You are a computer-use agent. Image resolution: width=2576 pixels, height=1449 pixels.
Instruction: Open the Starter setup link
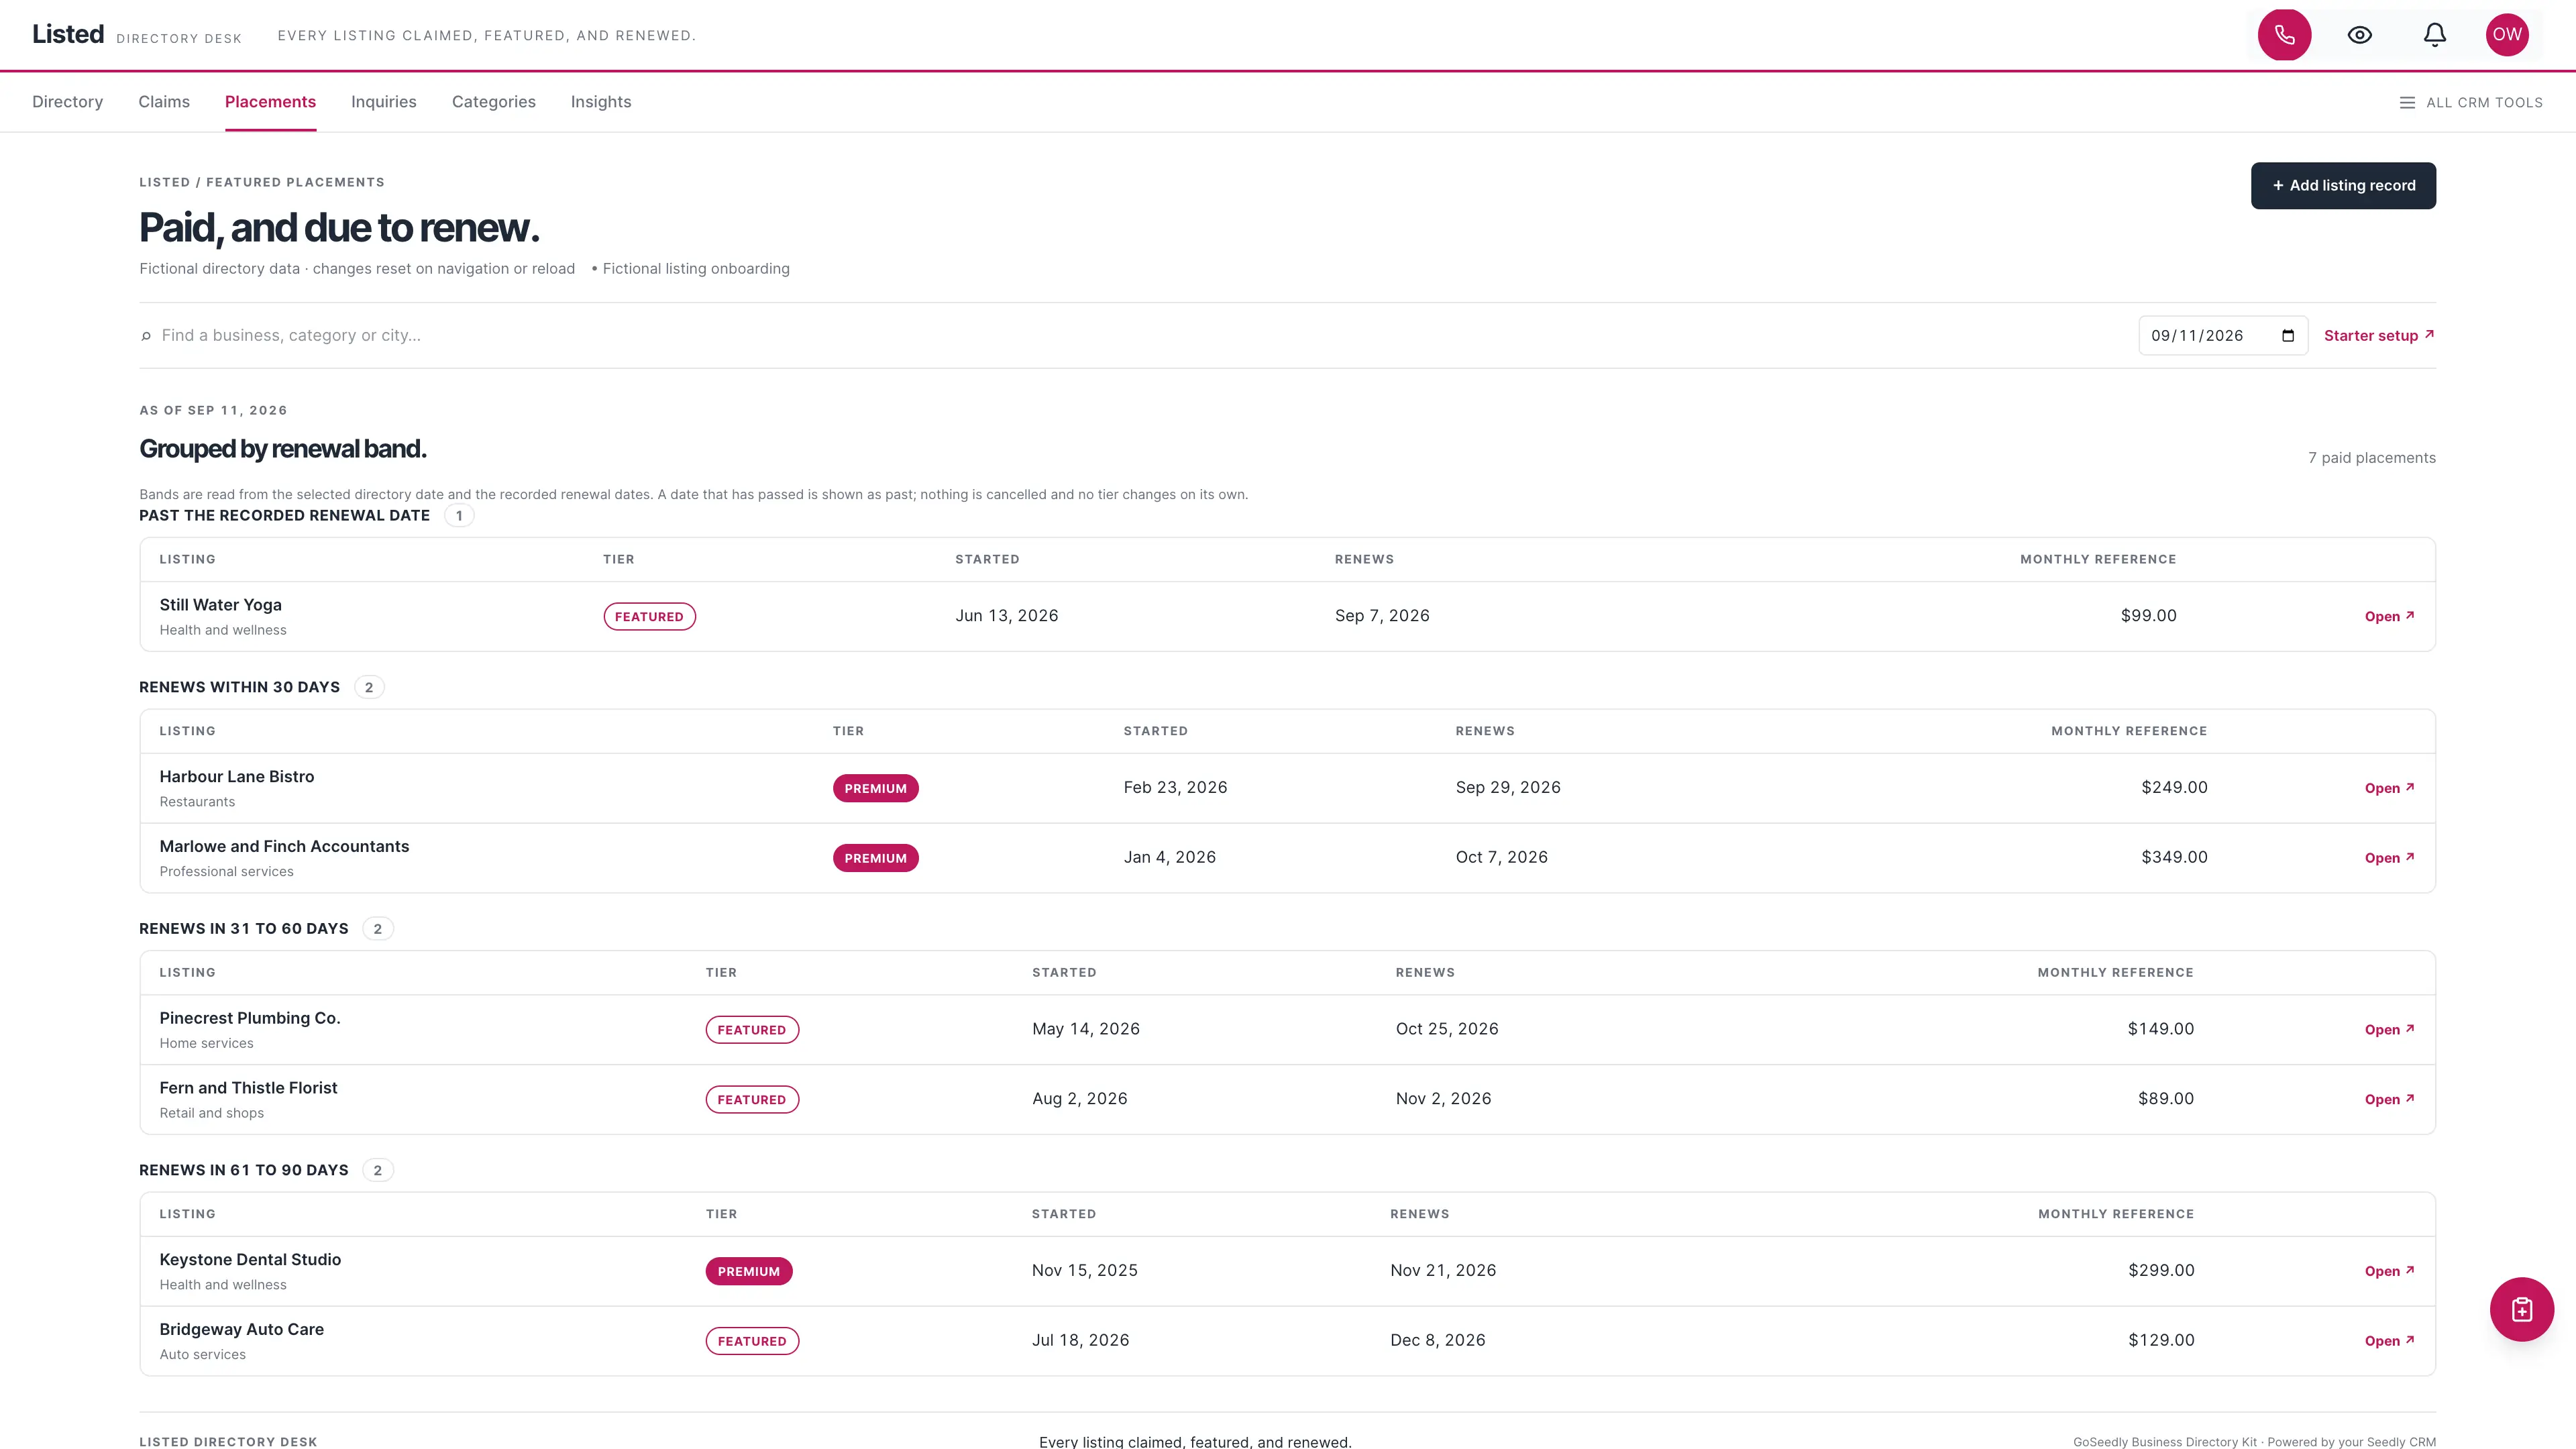[2379, 336]
